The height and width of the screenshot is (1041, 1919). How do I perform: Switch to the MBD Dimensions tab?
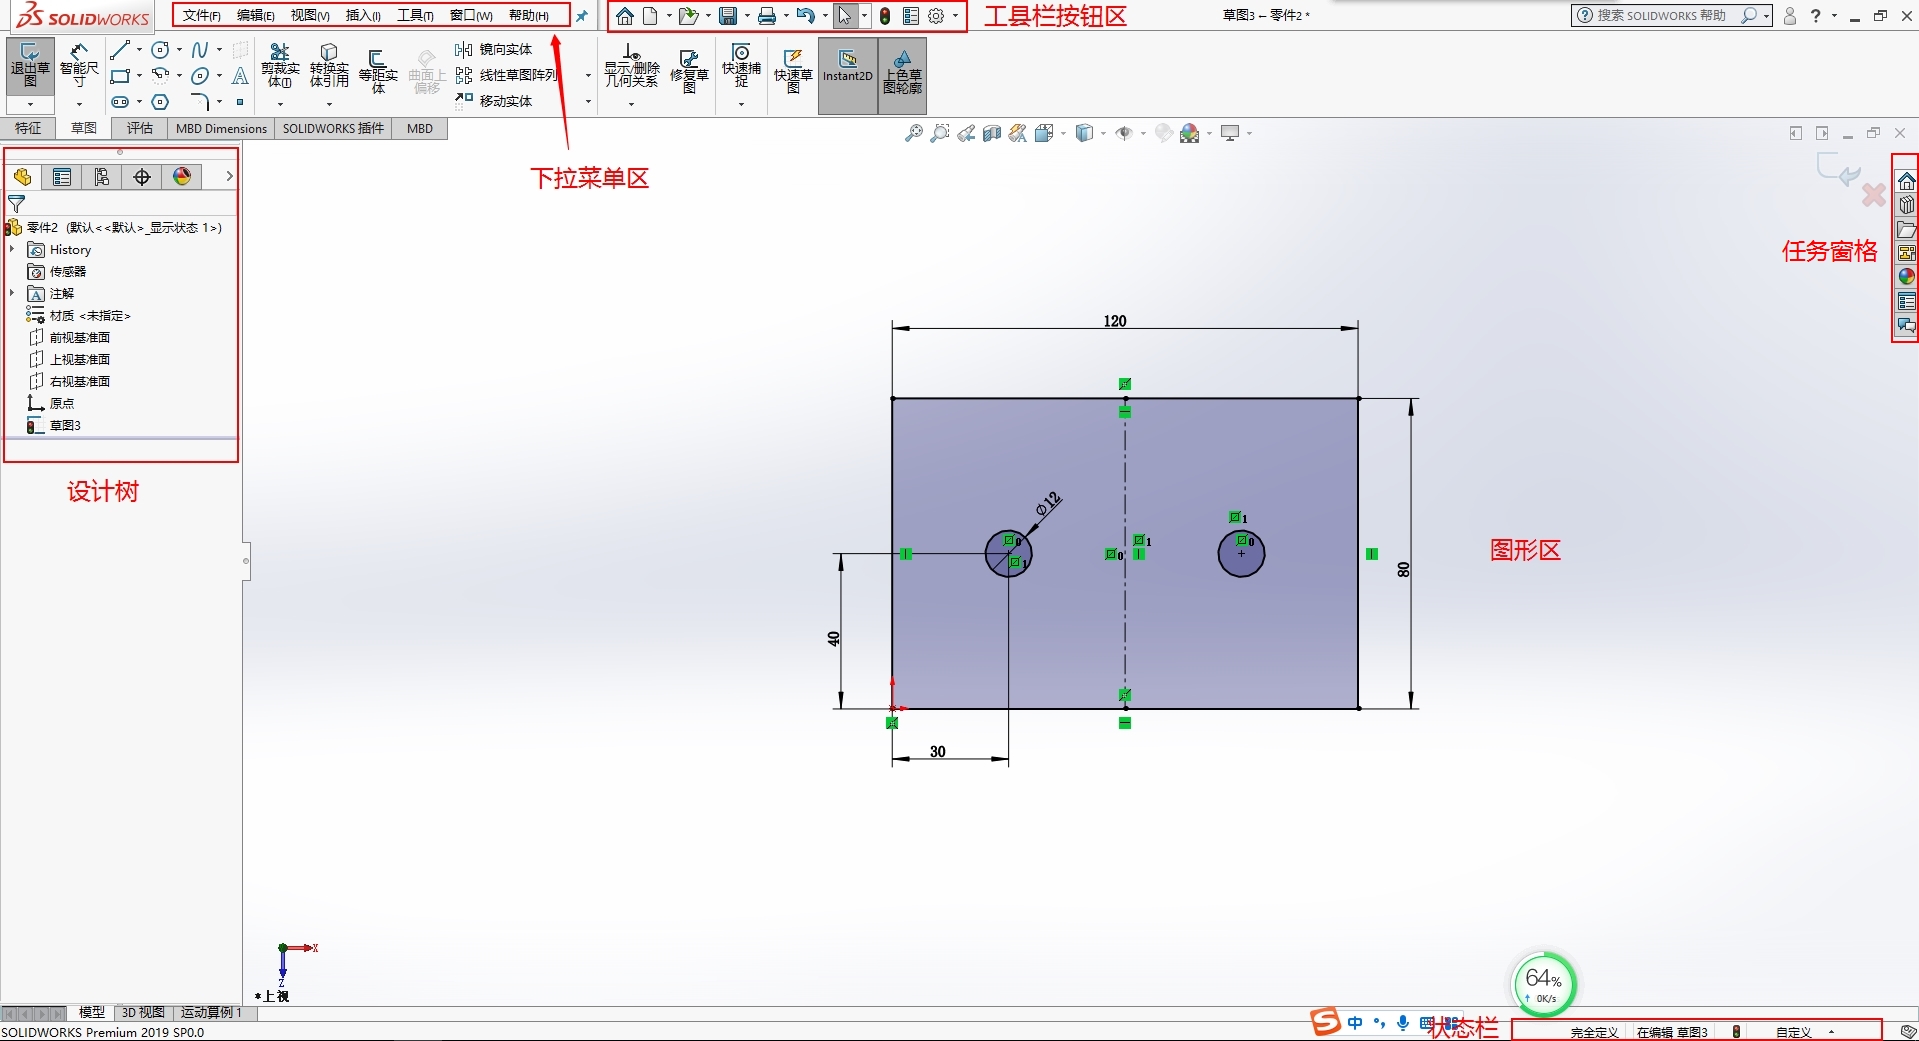click(x=221, y=128)
